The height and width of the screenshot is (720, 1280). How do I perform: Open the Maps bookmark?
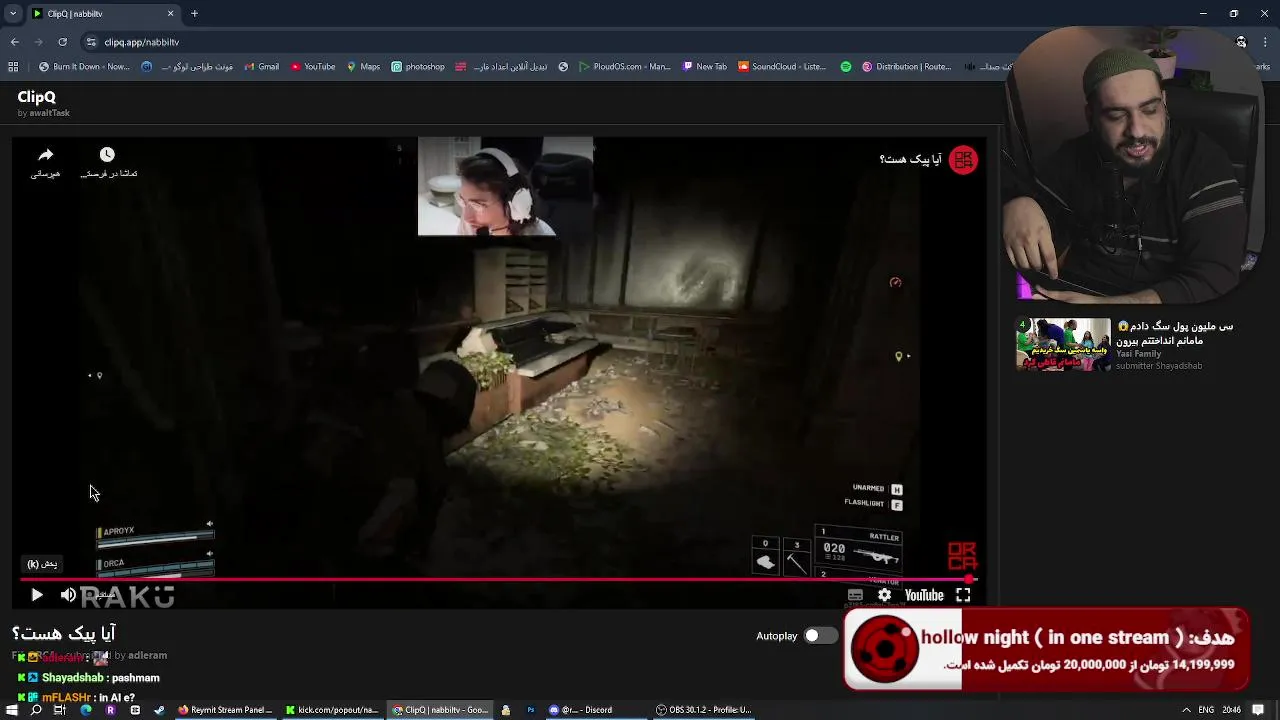[363, 67]
